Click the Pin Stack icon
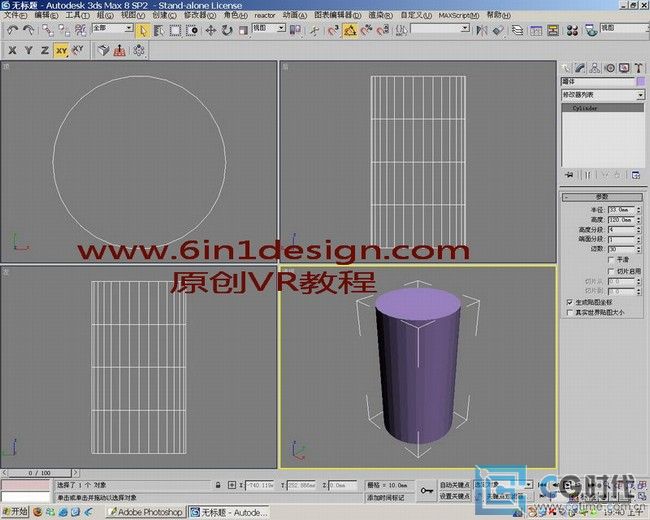Image resolution: width=650 pixels, height=520 pixels. coord(570,175)
